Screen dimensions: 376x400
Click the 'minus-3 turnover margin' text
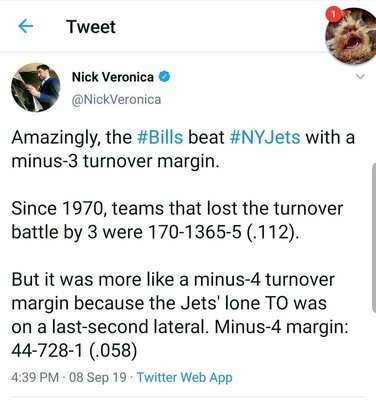point(115,161)
